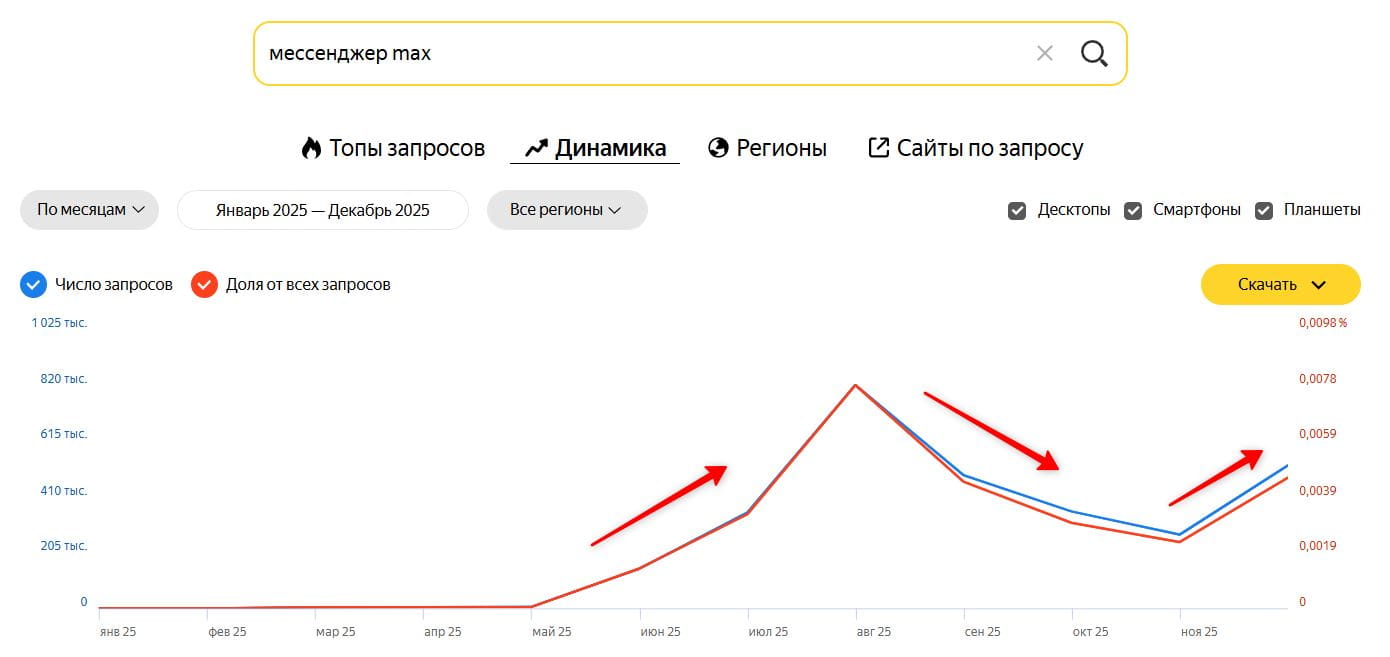Viewport: 1390px width, 657px height.
Task: Open the Регионы tab
Action: pyautogui.click(x=781, y=148)
